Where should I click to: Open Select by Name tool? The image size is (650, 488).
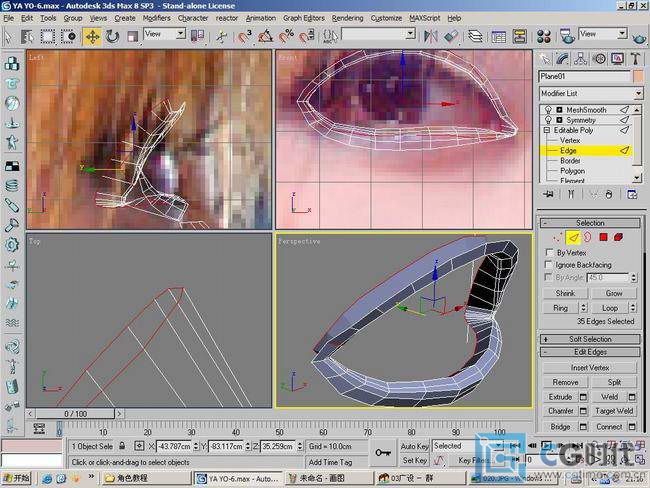(x=27, y=36)
